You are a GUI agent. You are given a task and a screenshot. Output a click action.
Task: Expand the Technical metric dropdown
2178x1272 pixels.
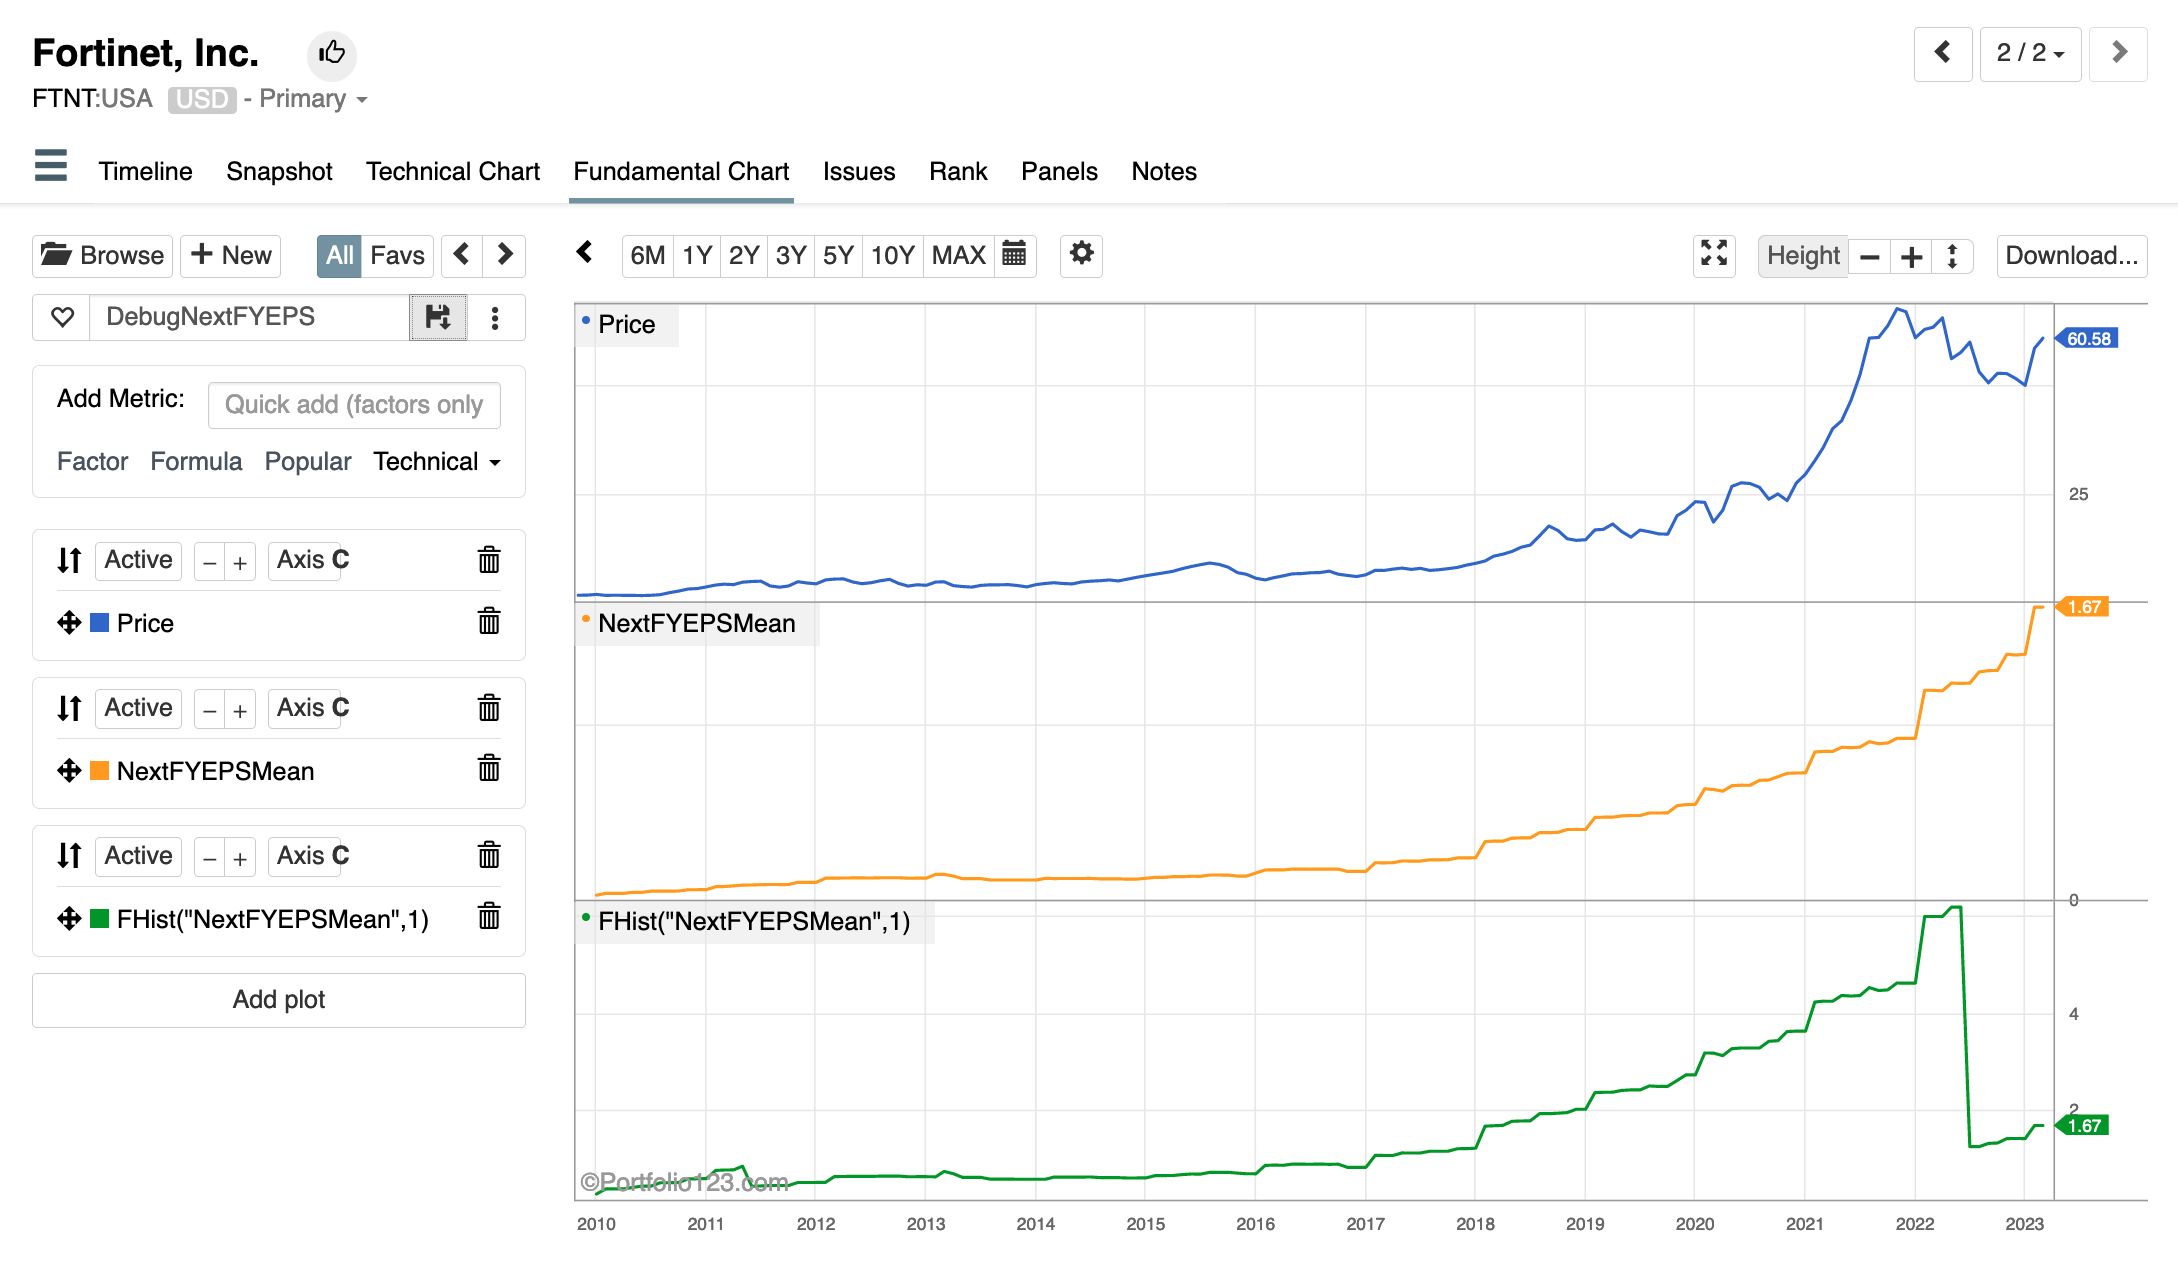(437, 461)
